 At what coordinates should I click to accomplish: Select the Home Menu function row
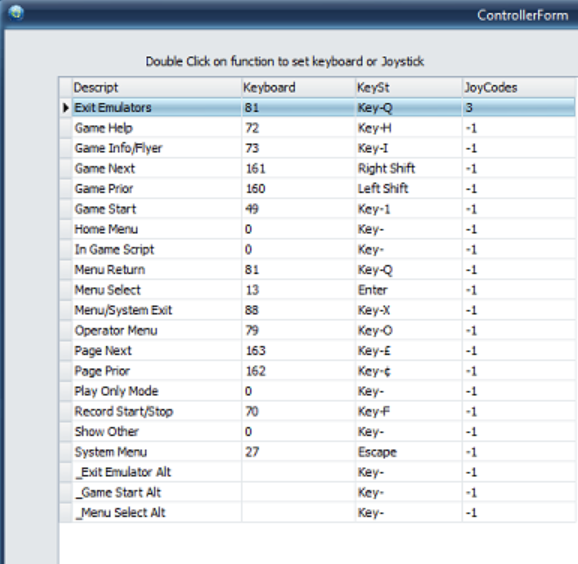click(317, 229)
